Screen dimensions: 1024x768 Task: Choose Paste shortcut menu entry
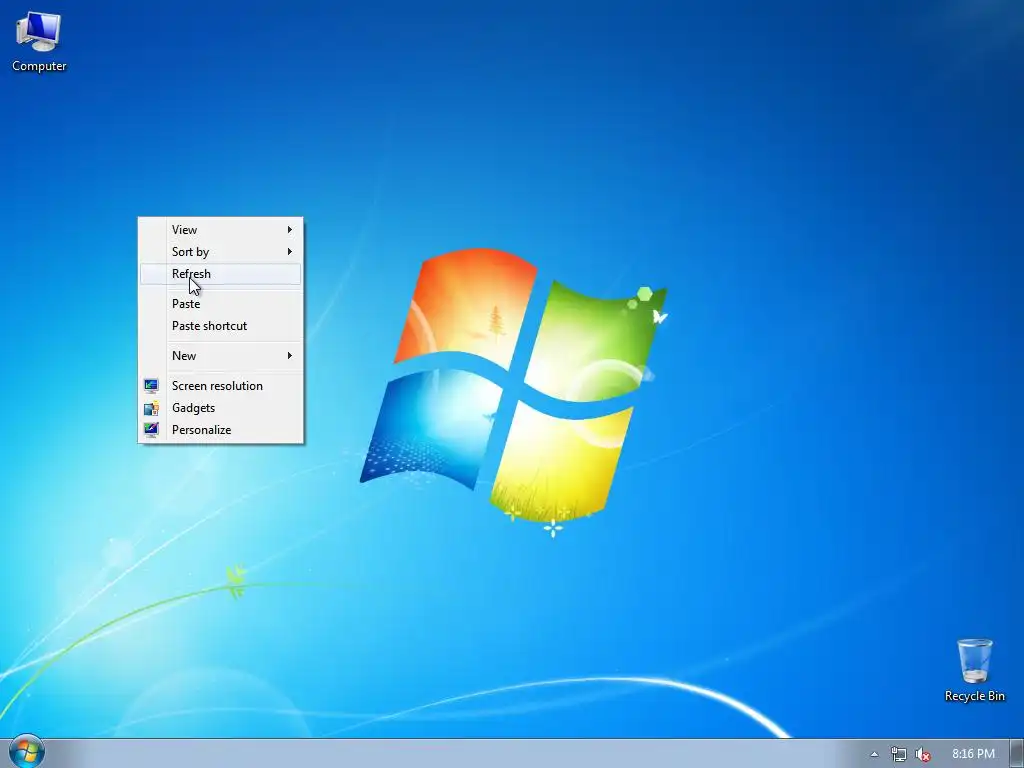point(221,326)
